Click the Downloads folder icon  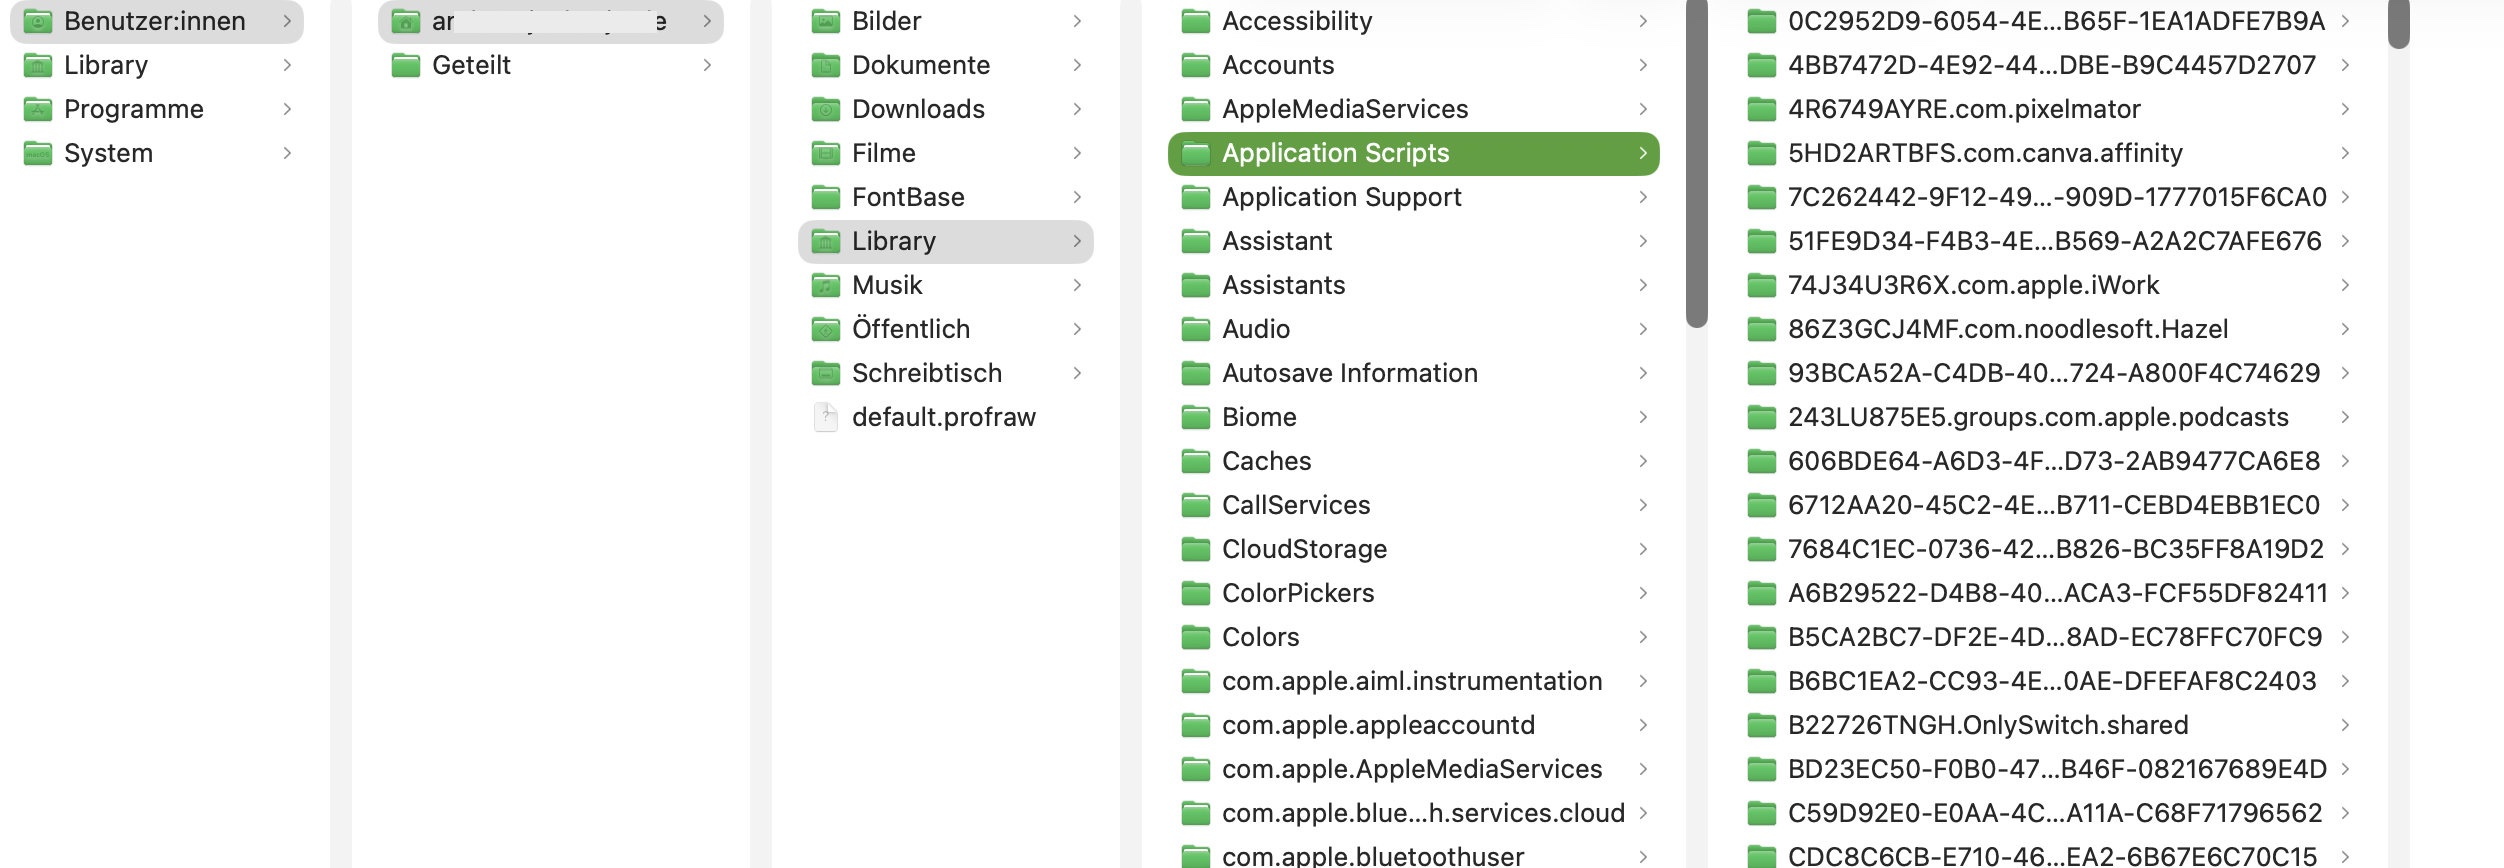coord(825,109)
